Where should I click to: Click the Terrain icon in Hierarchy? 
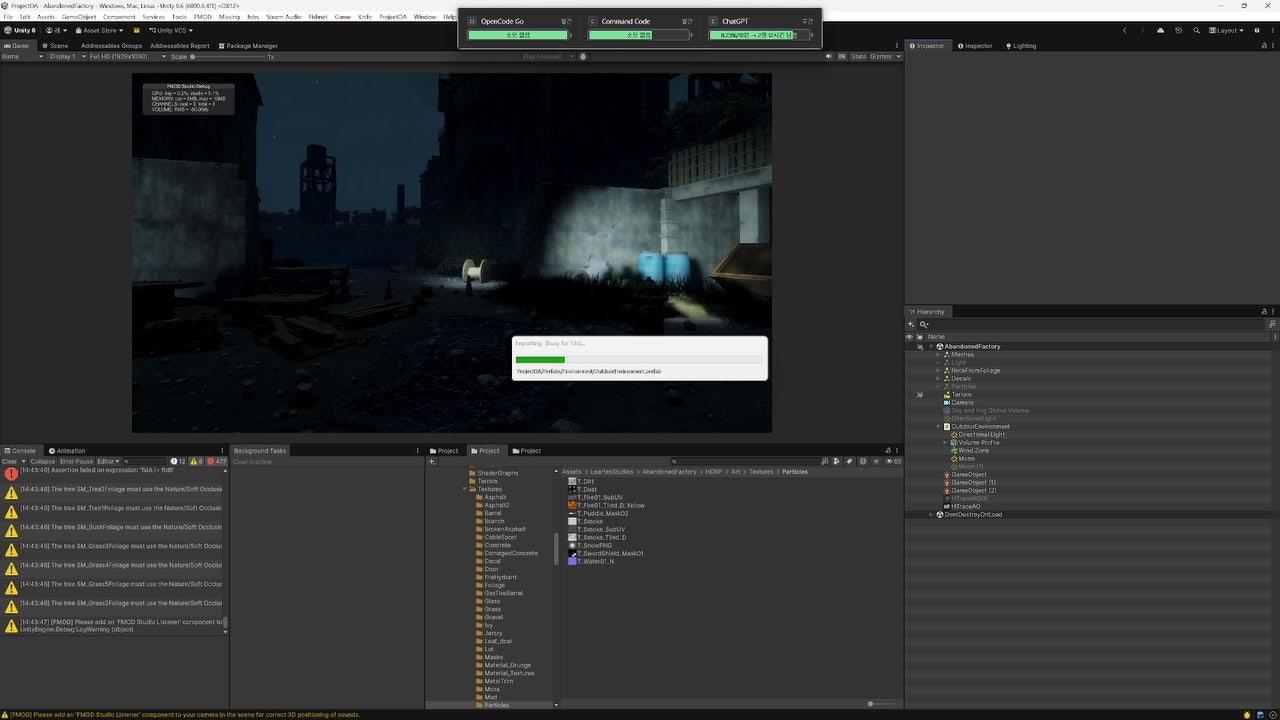947,395
